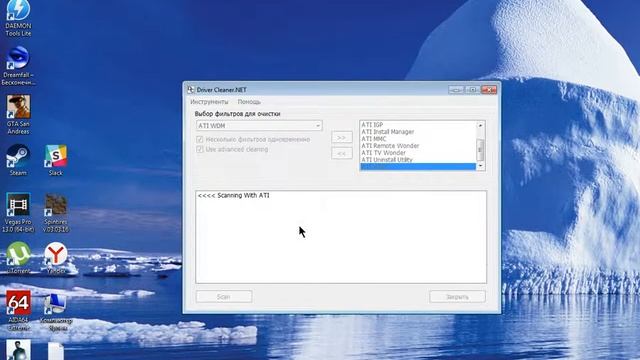Open the Помощь menu
The height and width of the screenshot is (360, 640).
coord(249,102)
